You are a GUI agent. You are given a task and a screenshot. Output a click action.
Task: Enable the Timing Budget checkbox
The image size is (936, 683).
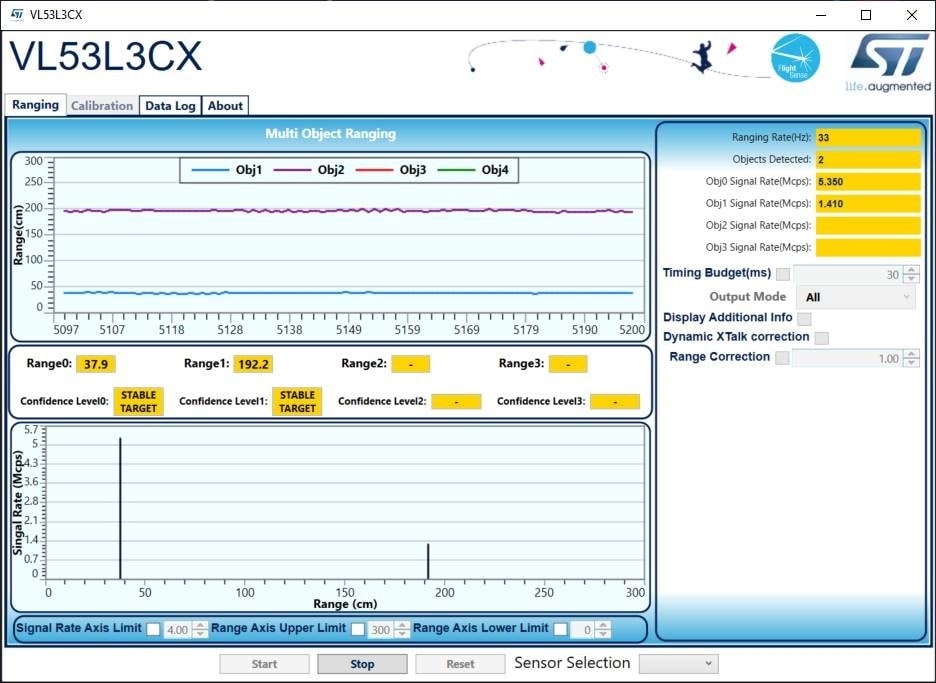tap(783, 274)
